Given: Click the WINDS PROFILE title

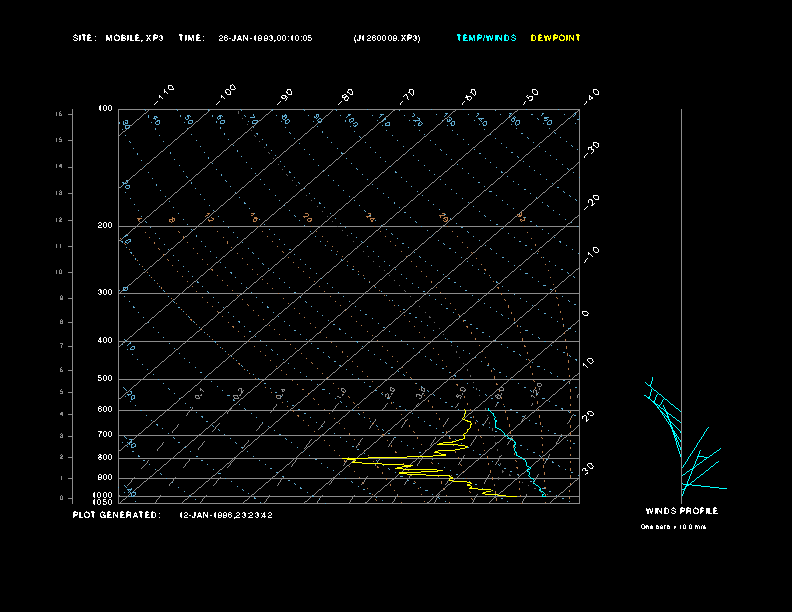Looking at the screenshot, I should coord(681,511).
